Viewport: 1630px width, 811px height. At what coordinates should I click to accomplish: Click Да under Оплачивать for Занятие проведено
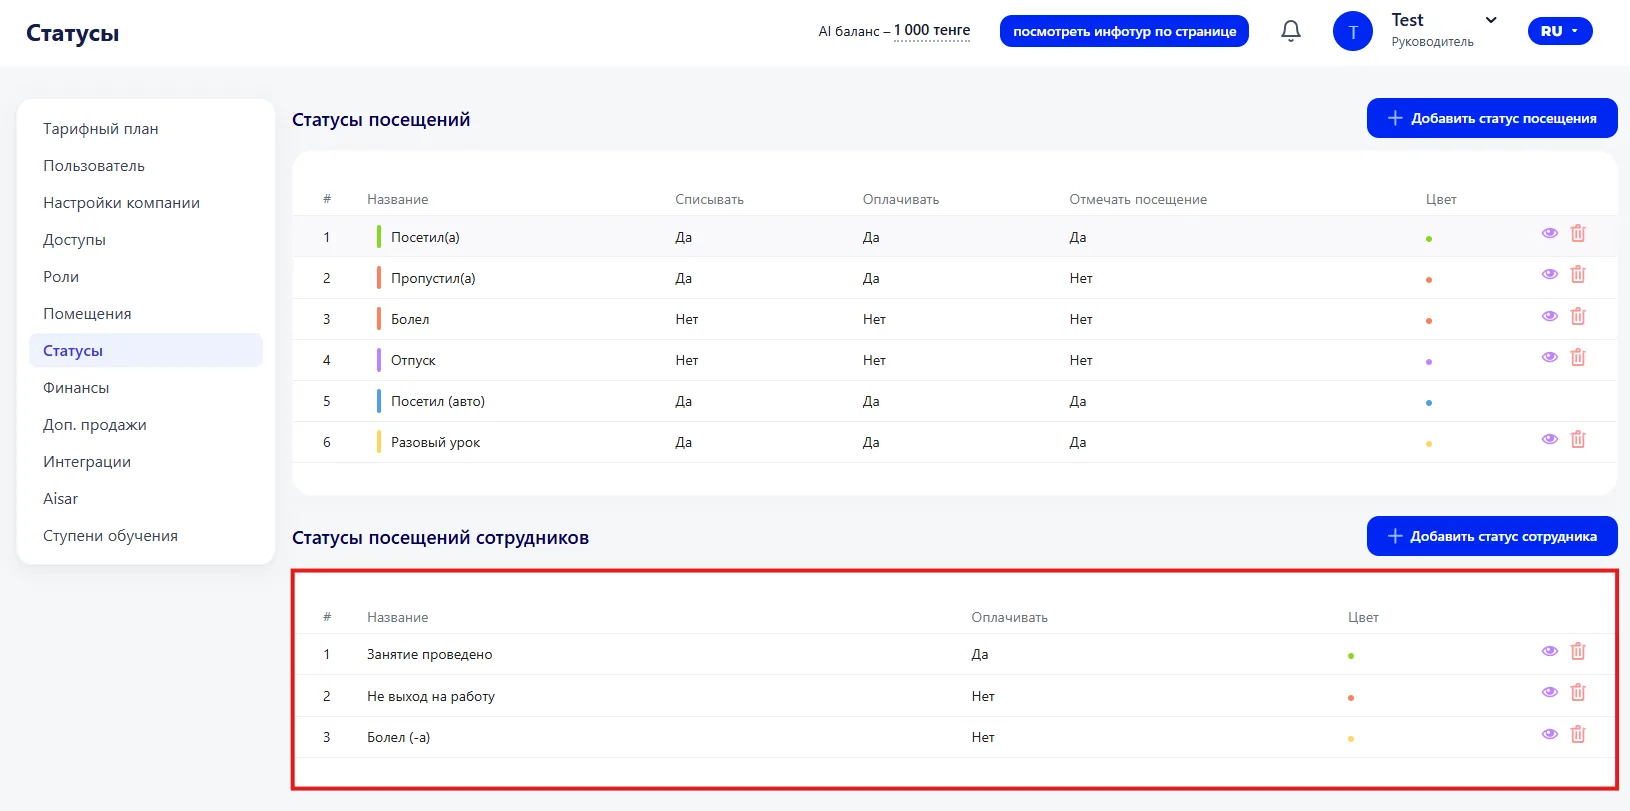[x=980, y=654]
